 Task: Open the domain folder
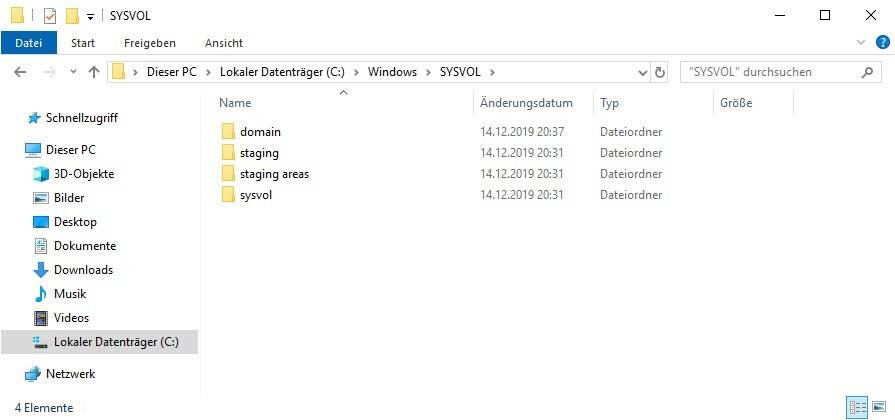260,132
